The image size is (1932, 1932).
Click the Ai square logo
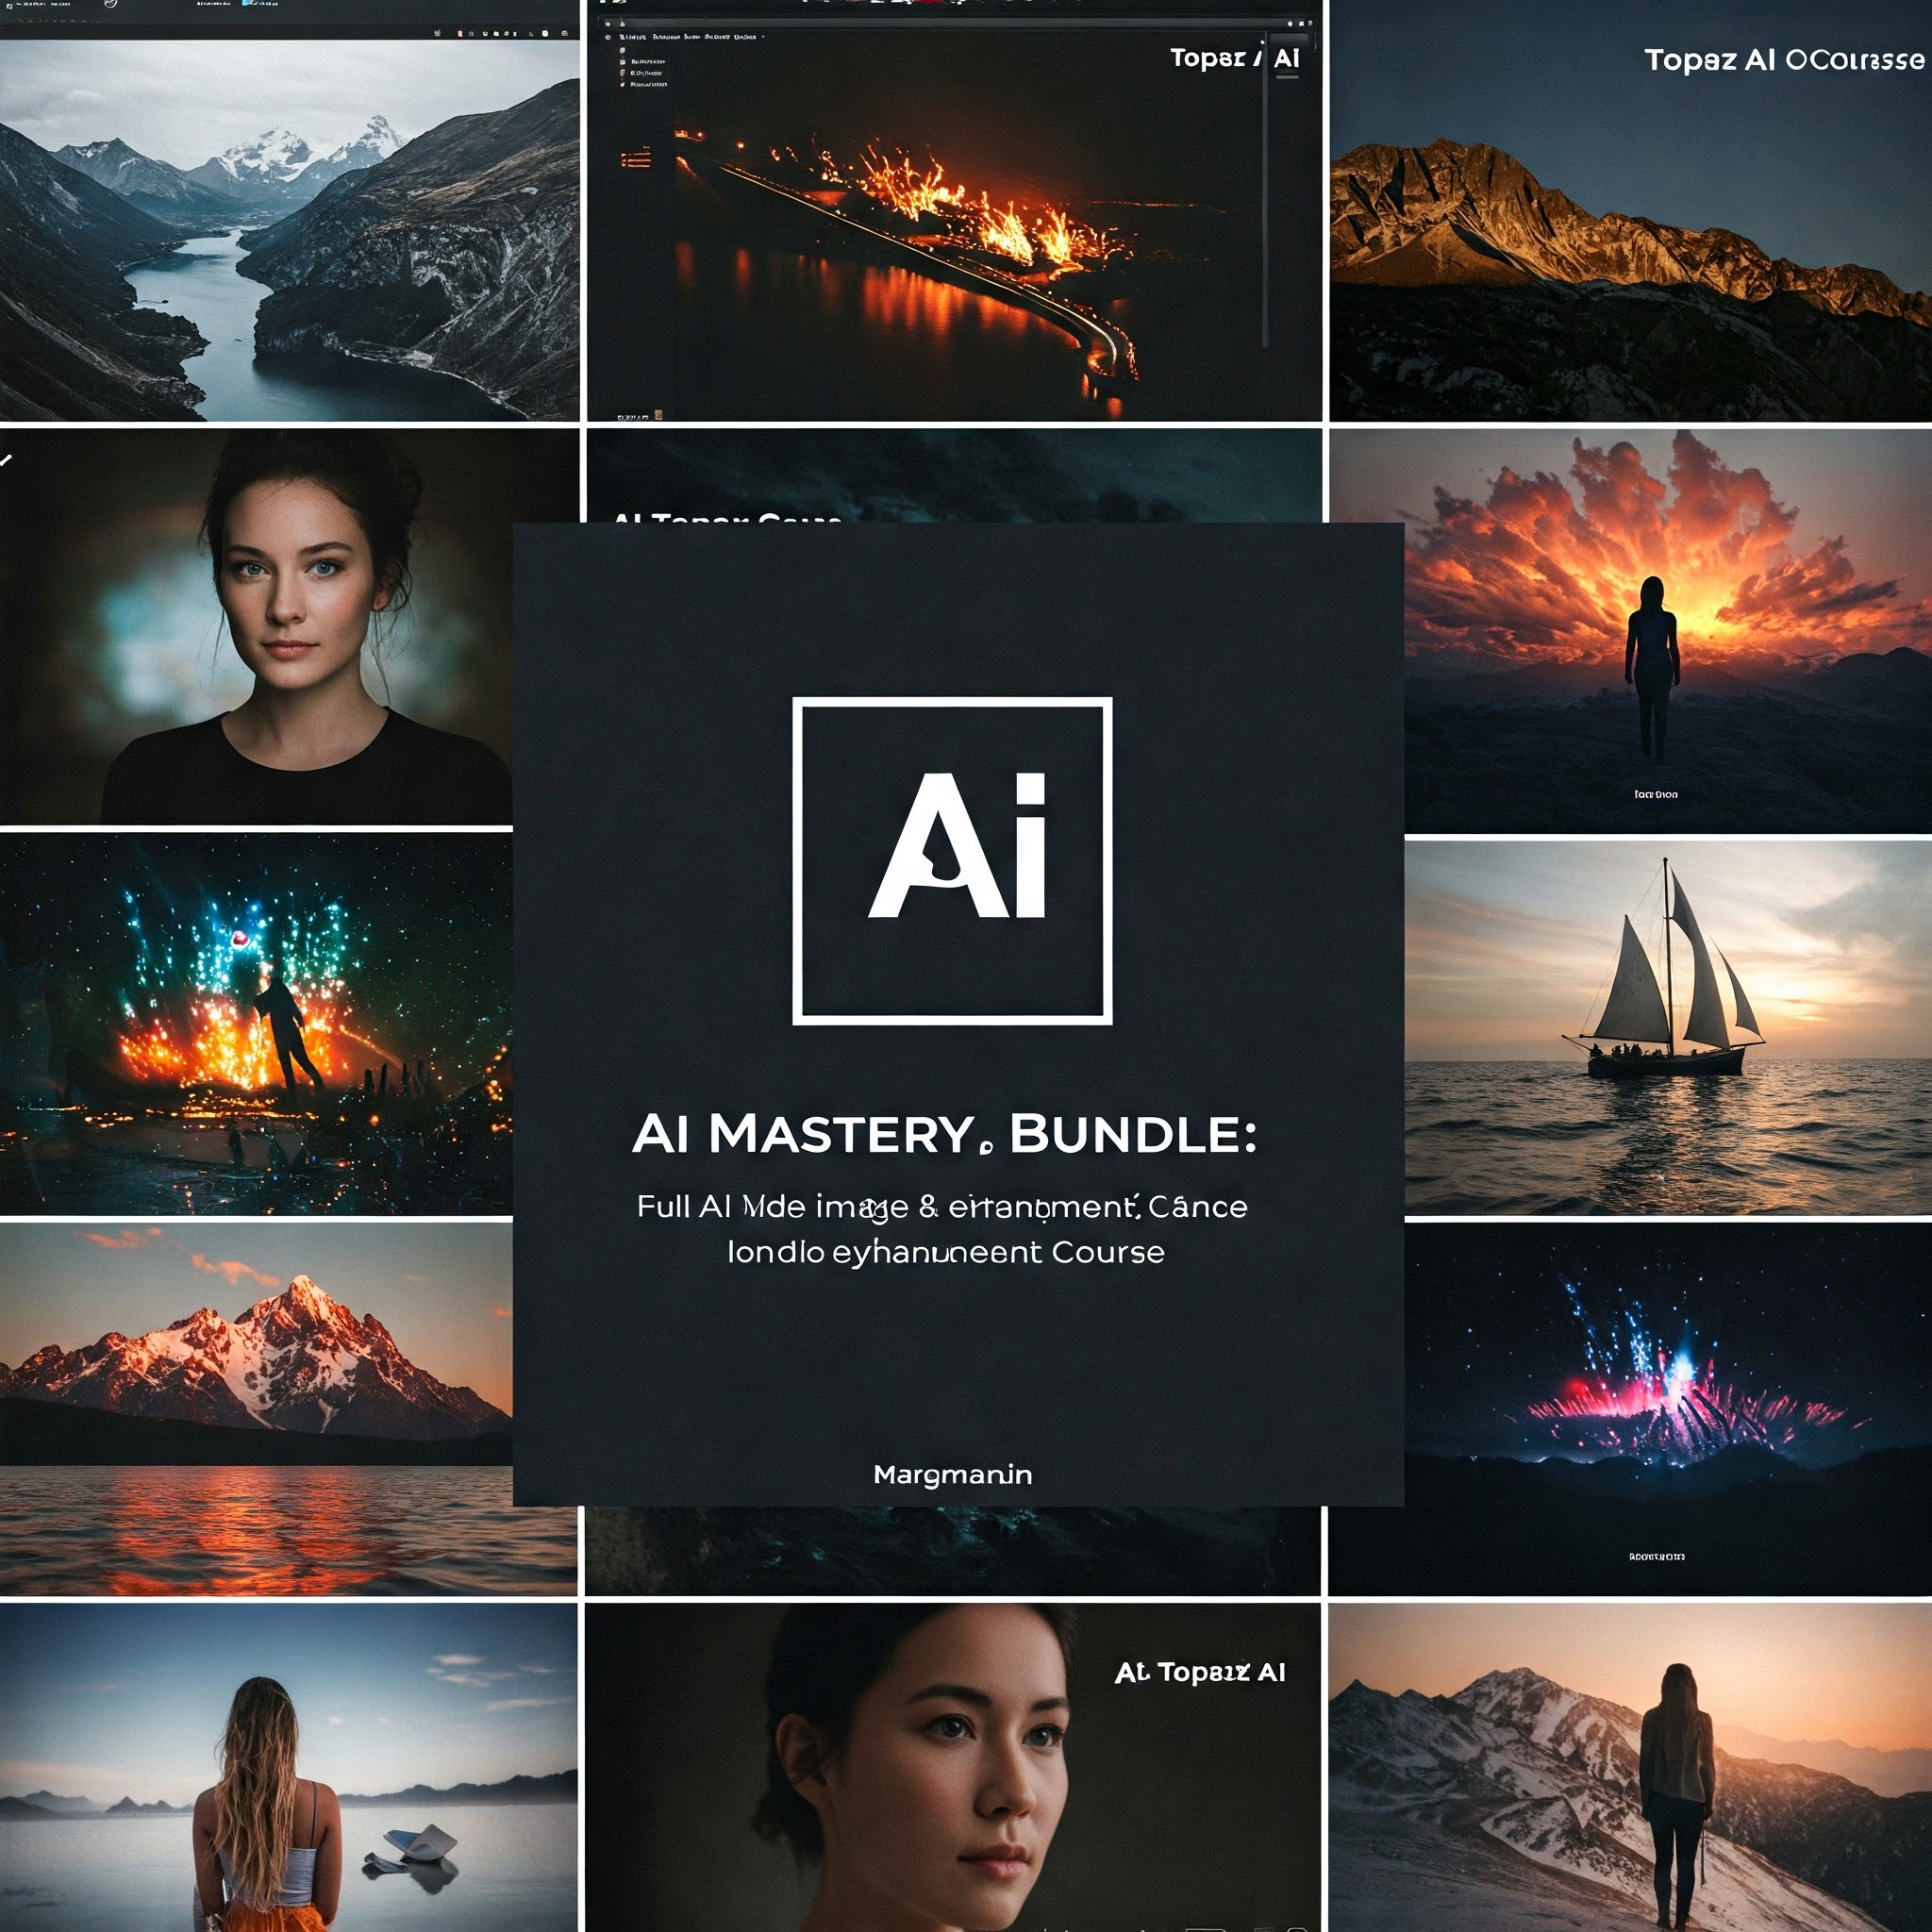pos(952,861)
